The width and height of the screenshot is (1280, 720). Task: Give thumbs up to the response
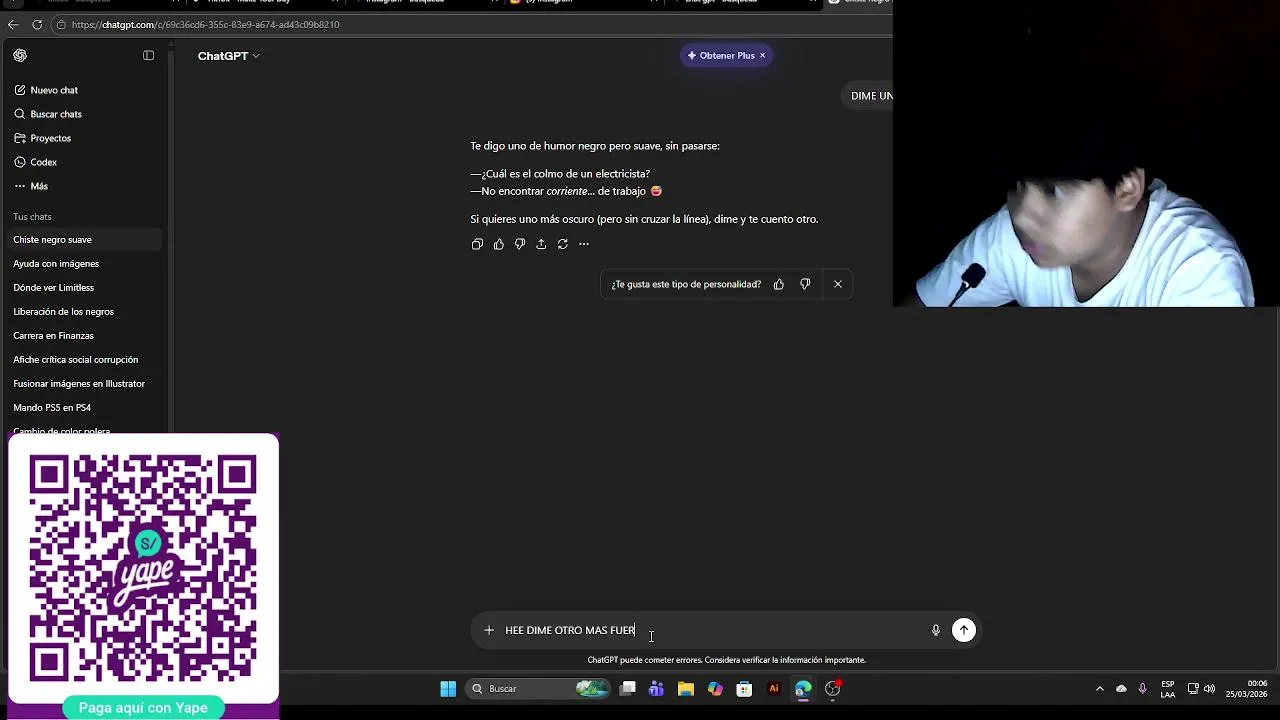[x=498, y=244]
